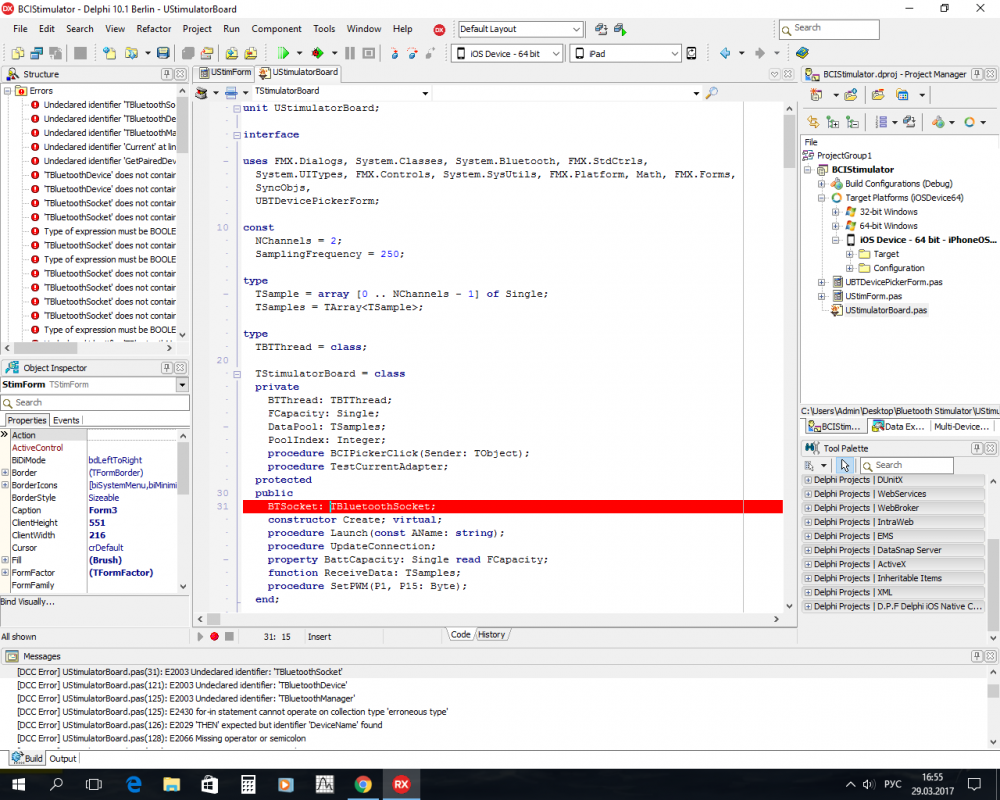Expand the Build Configurations (Debug) node
The image size is (1000, 800).
(x=821, y=184)
